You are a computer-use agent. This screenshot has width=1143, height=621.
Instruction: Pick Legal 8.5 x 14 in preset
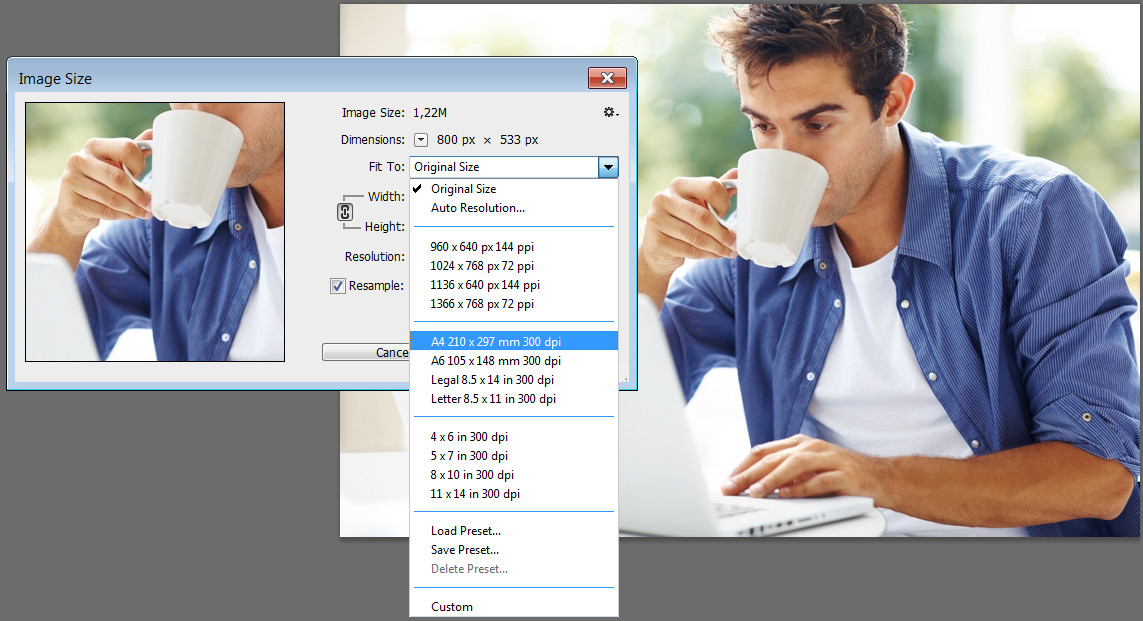tap(514, 379)
